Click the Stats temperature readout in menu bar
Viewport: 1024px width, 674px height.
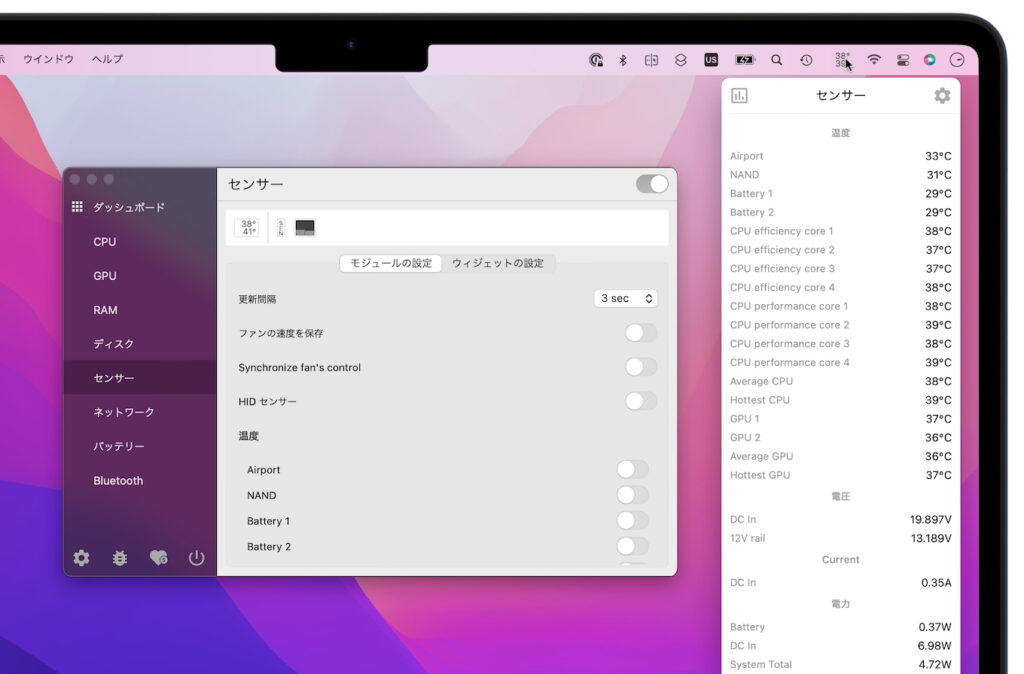841,59
